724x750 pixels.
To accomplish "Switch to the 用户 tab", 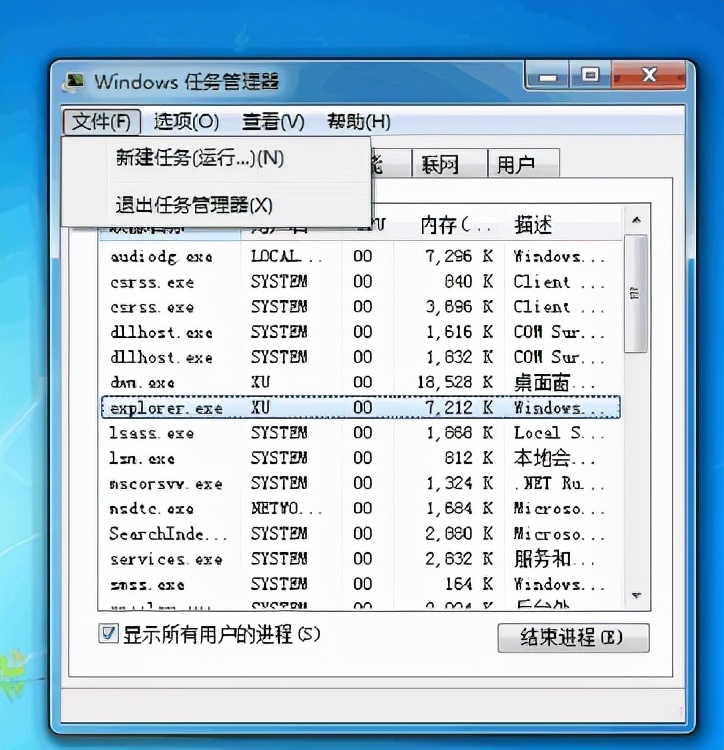I will point(523,165).
